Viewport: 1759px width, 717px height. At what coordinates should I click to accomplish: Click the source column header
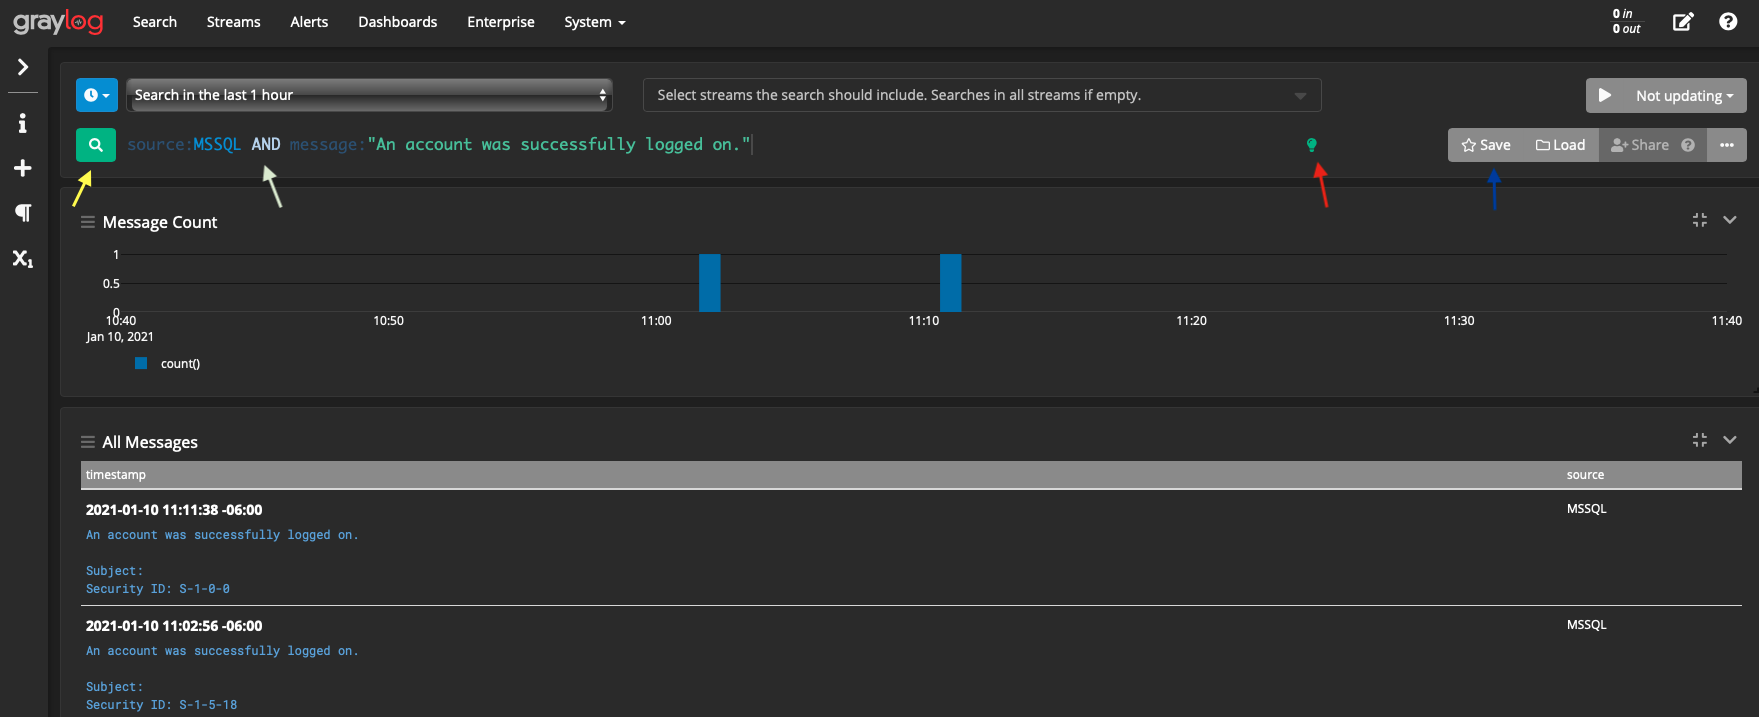(1585, 475)
